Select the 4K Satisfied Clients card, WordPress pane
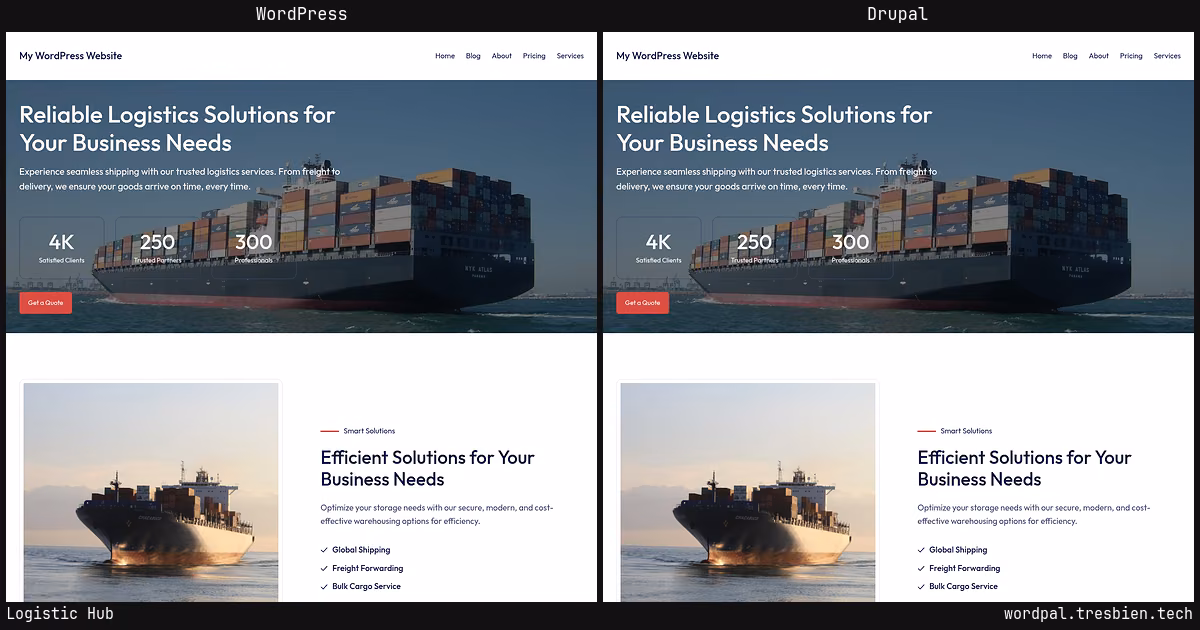 pyautogui.click(x=62, y=247)
